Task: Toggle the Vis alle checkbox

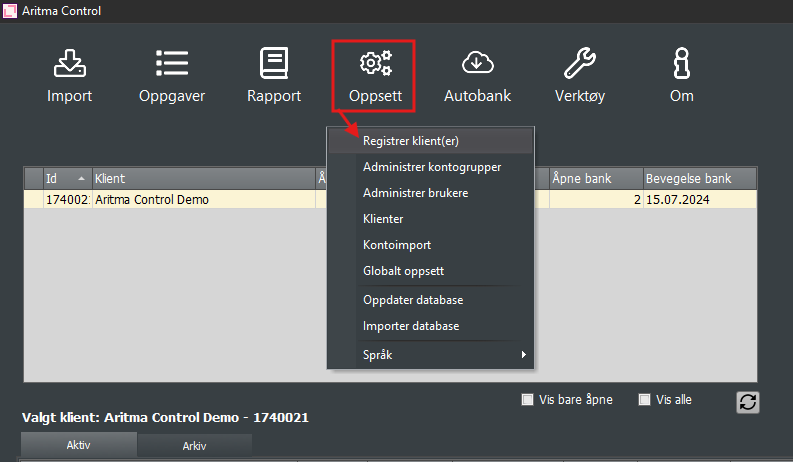Action: pos(644,400)
